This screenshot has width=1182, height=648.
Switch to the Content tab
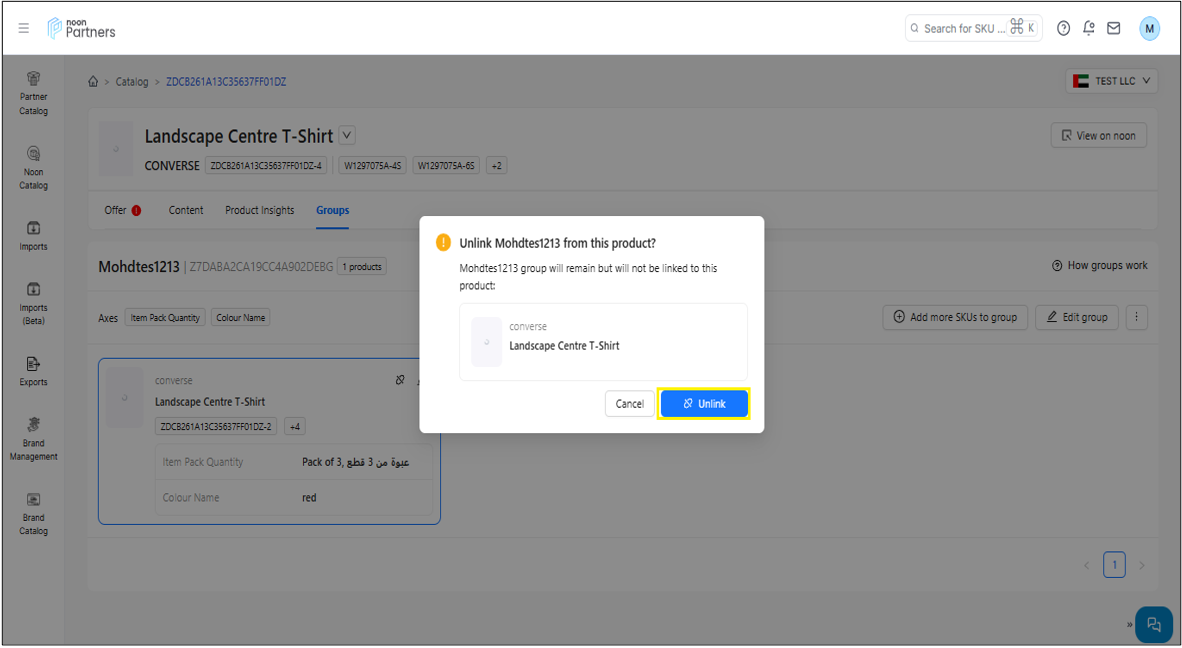[x=186, y=210]
